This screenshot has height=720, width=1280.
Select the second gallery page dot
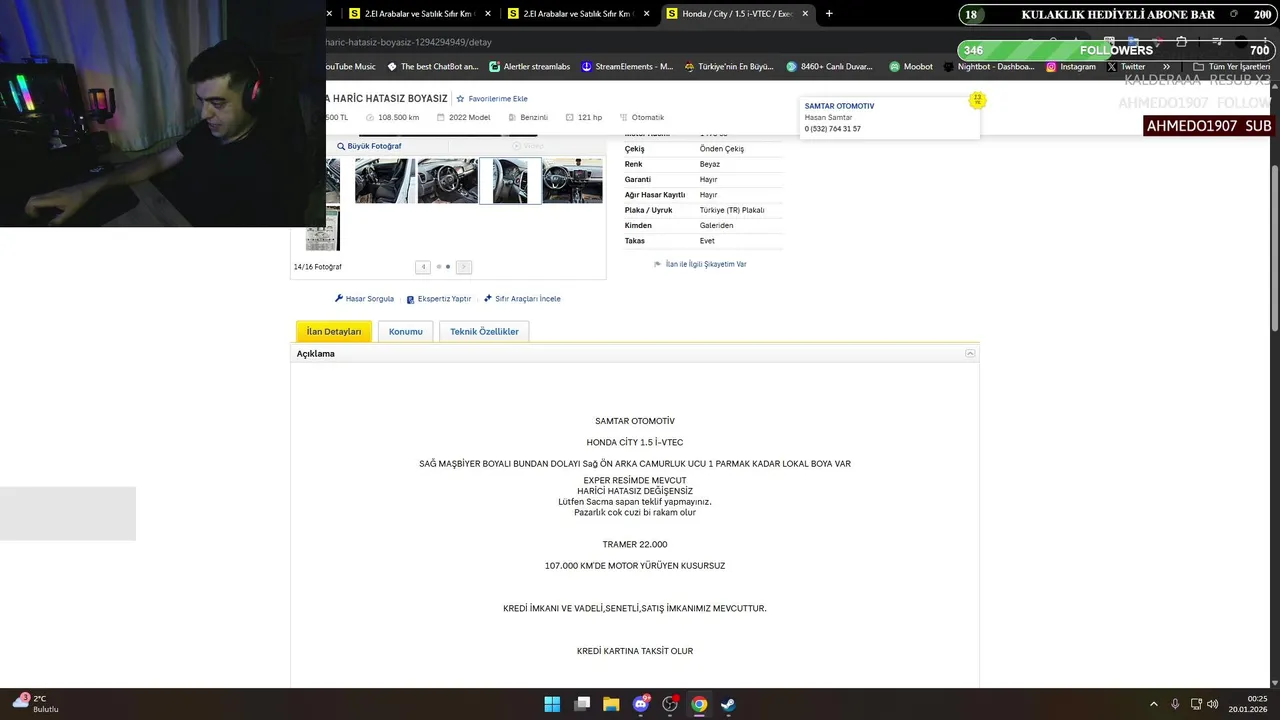coord(448,267)
